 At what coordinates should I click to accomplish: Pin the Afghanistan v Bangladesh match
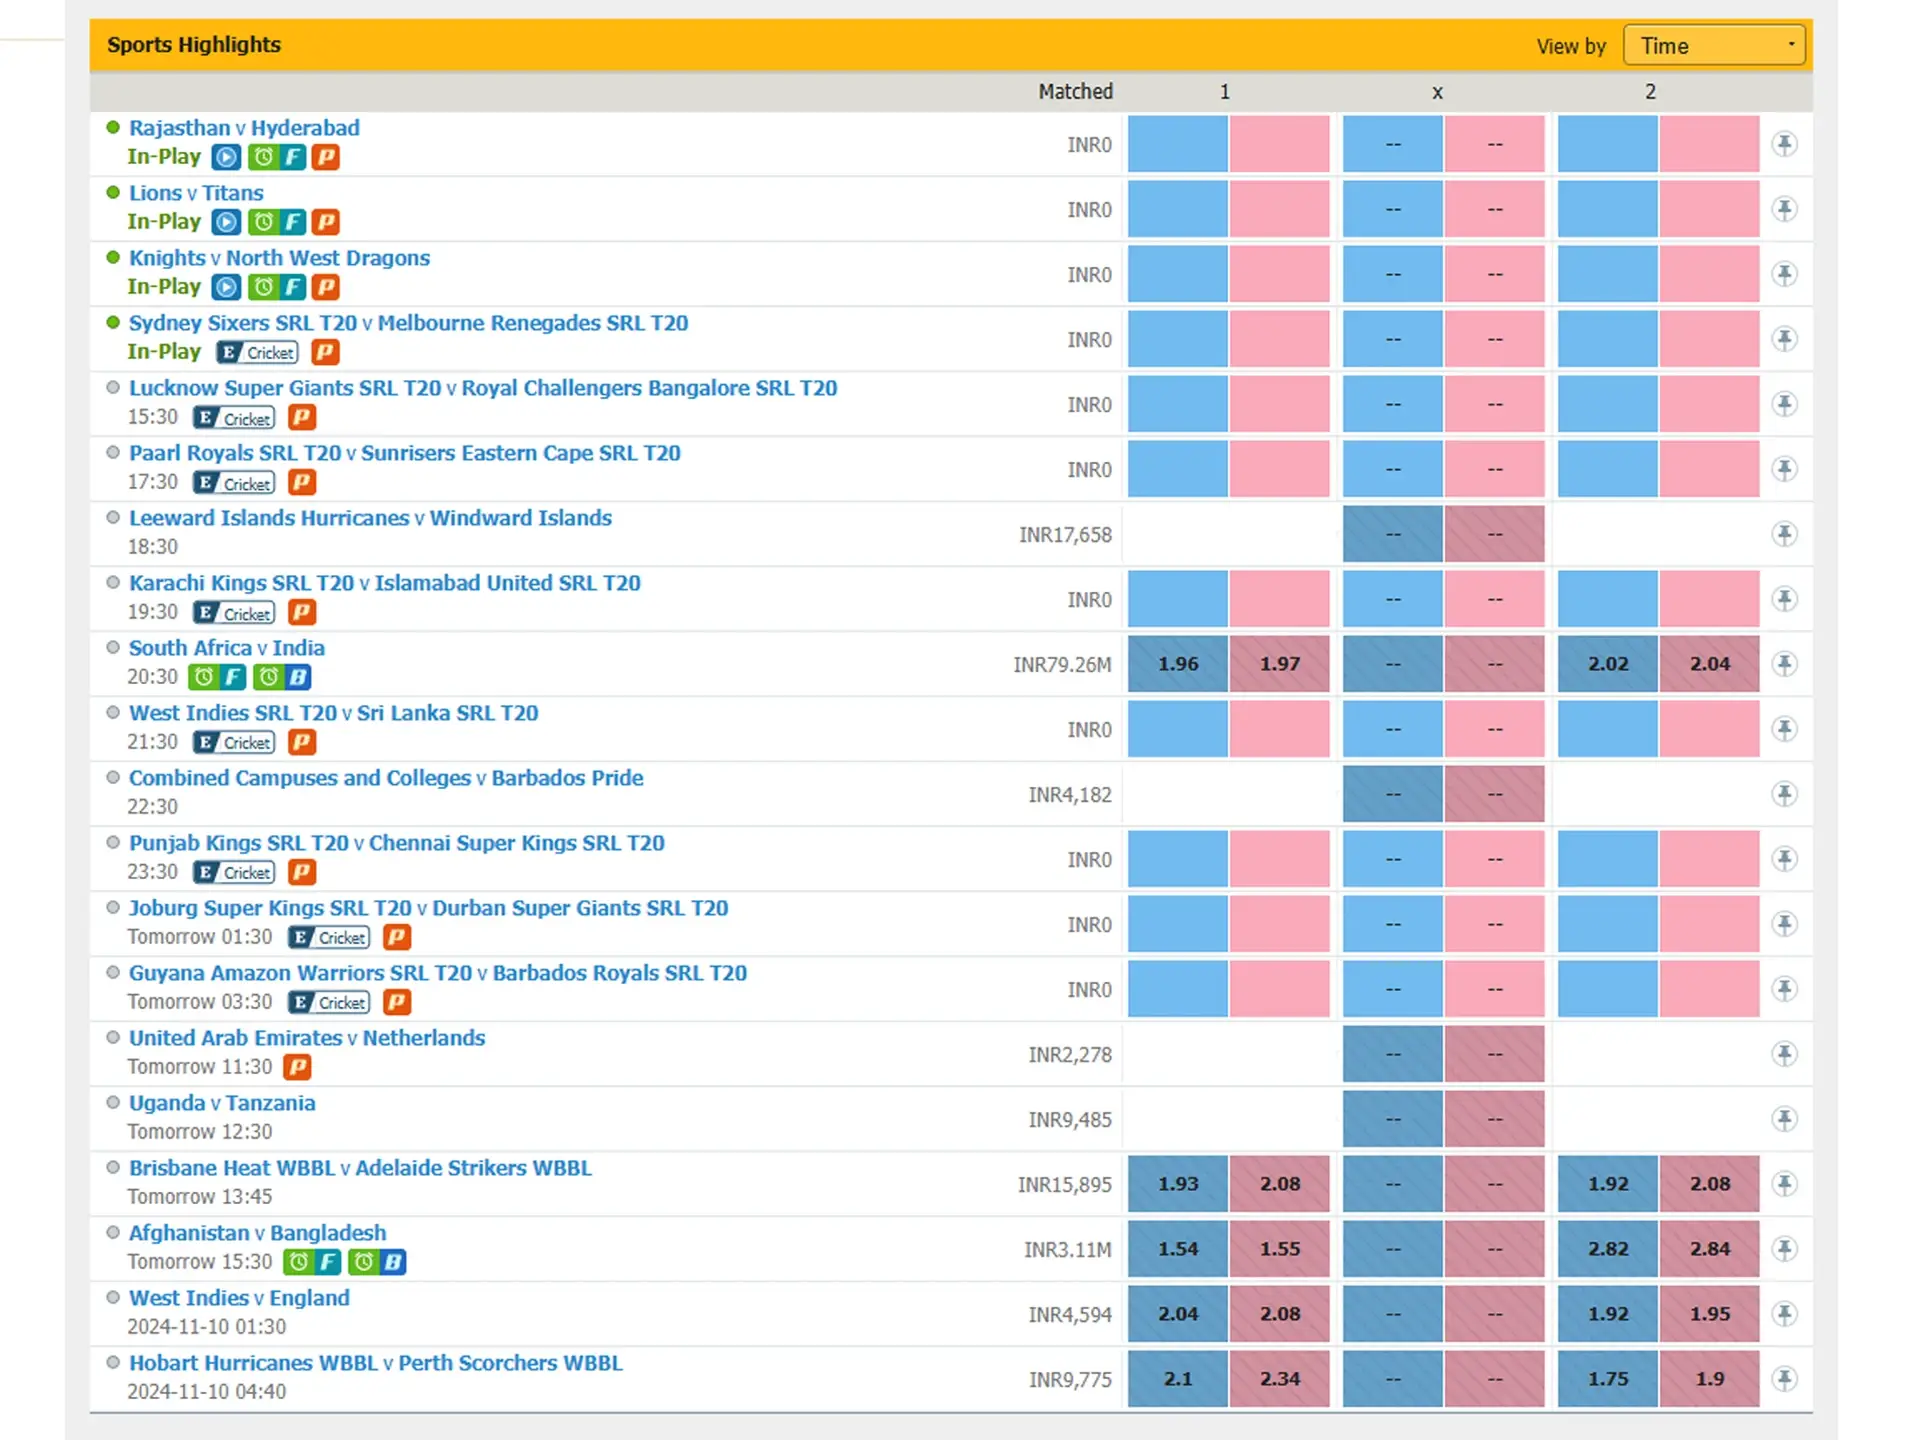pyautogui.click(x=1785, y=1249)
